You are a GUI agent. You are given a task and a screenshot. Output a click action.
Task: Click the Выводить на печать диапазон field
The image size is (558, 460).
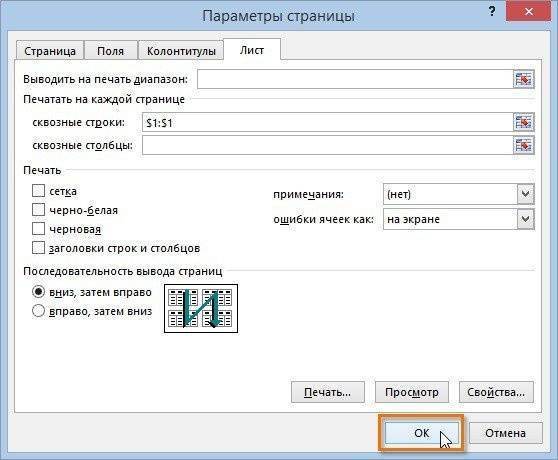(355, 79)
